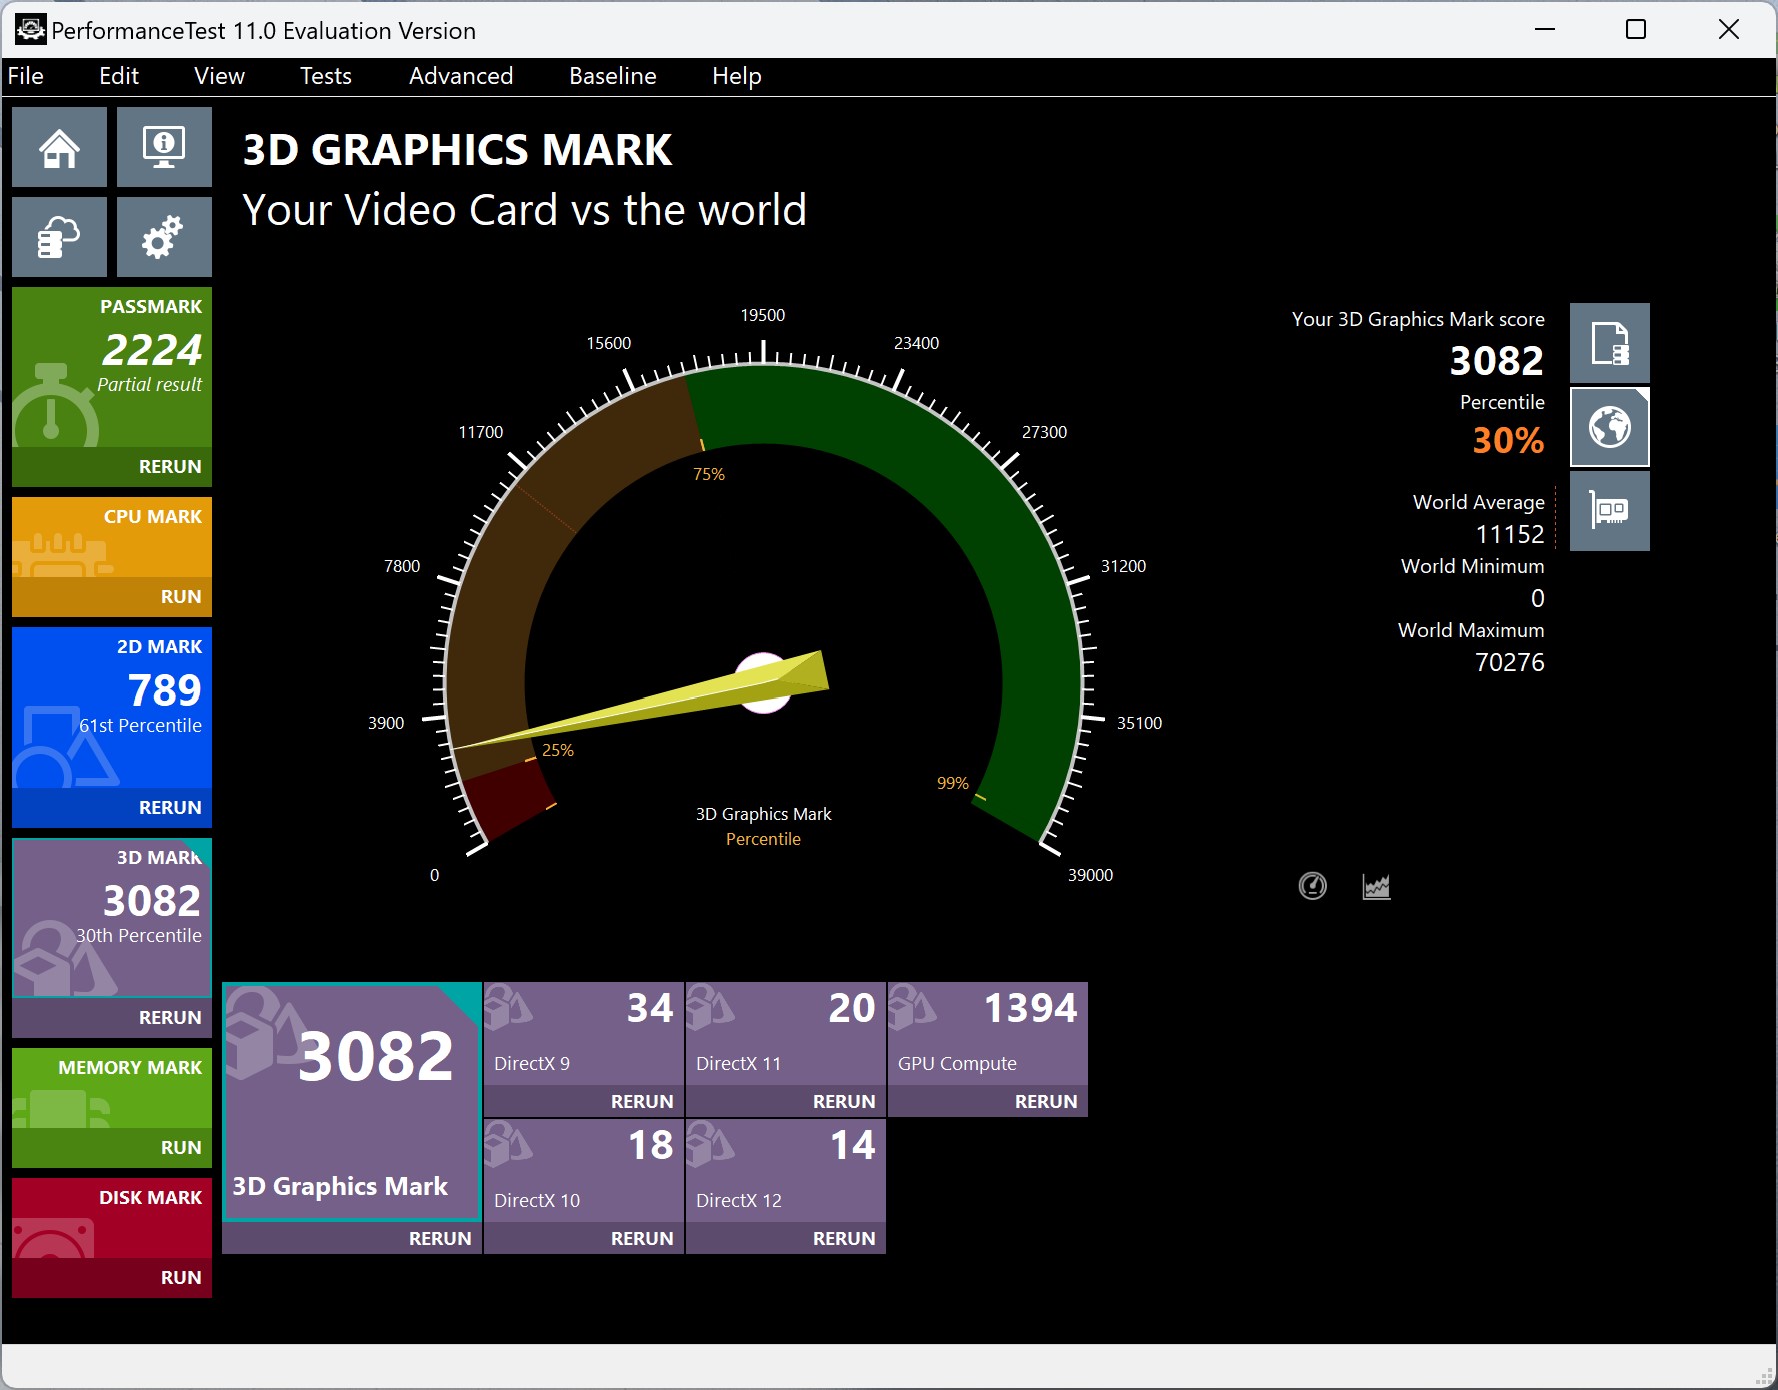Open the Tests menu
This screenshot has height=1390, width=1778.
326,76
